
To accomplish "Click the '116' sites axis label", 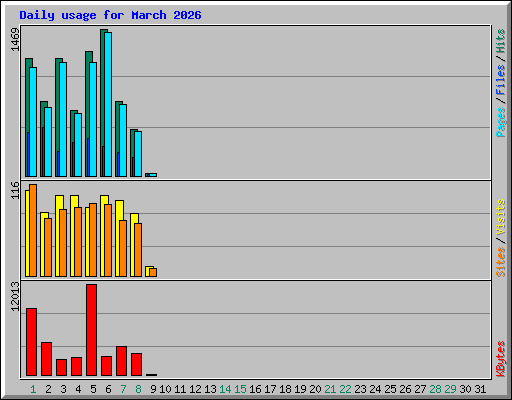I will point(15,190).
